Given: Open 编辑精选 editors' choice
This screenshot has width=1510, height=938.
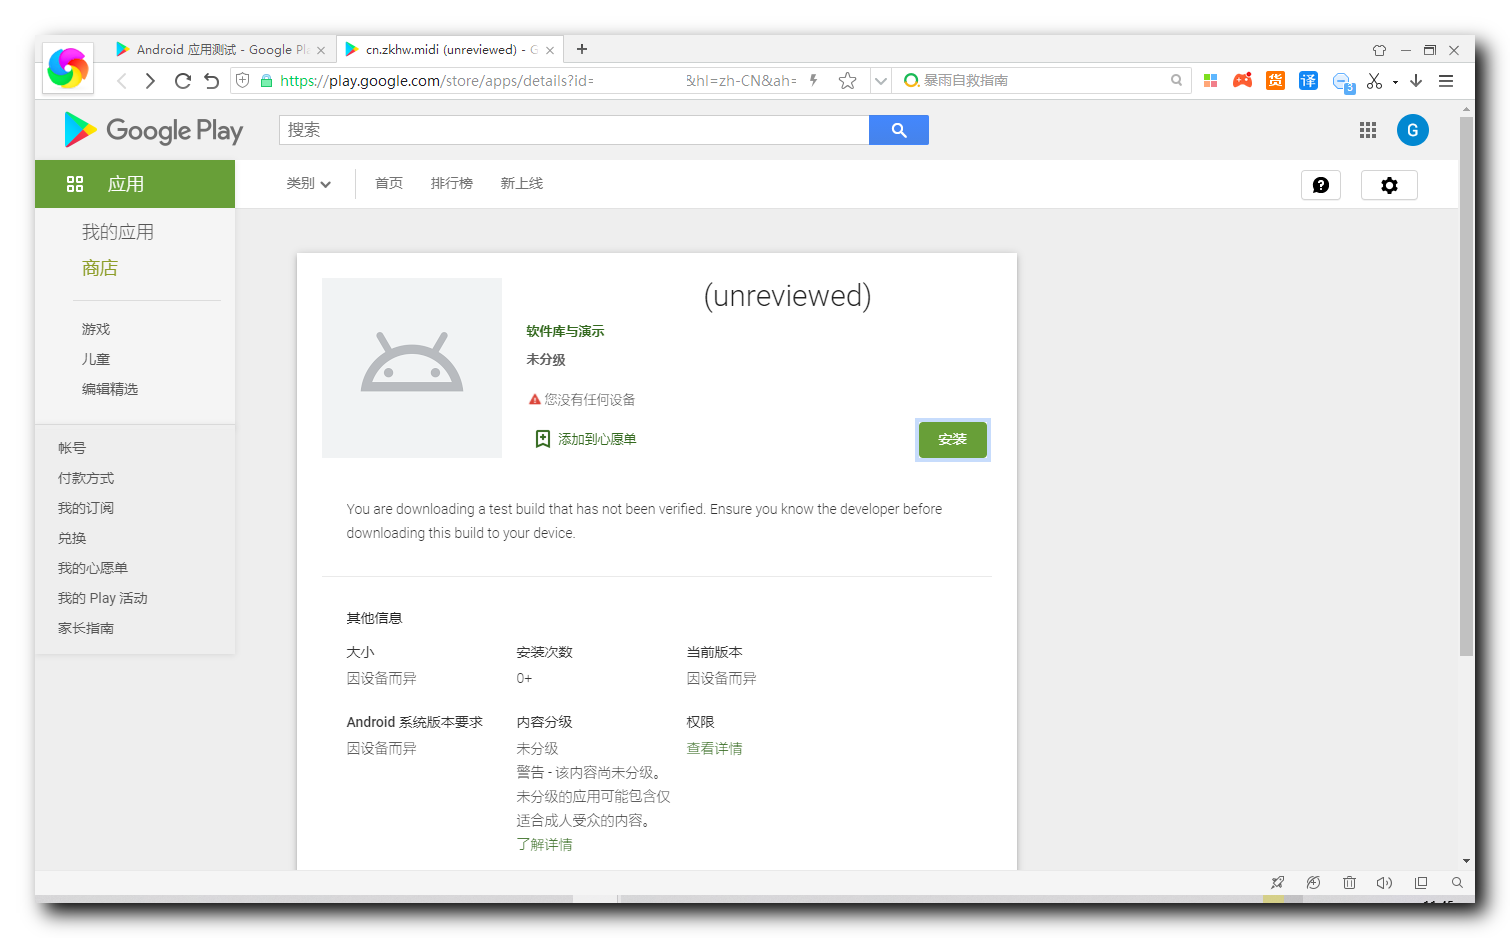Looking at the screenshot, I should click(x=110, y=389).
